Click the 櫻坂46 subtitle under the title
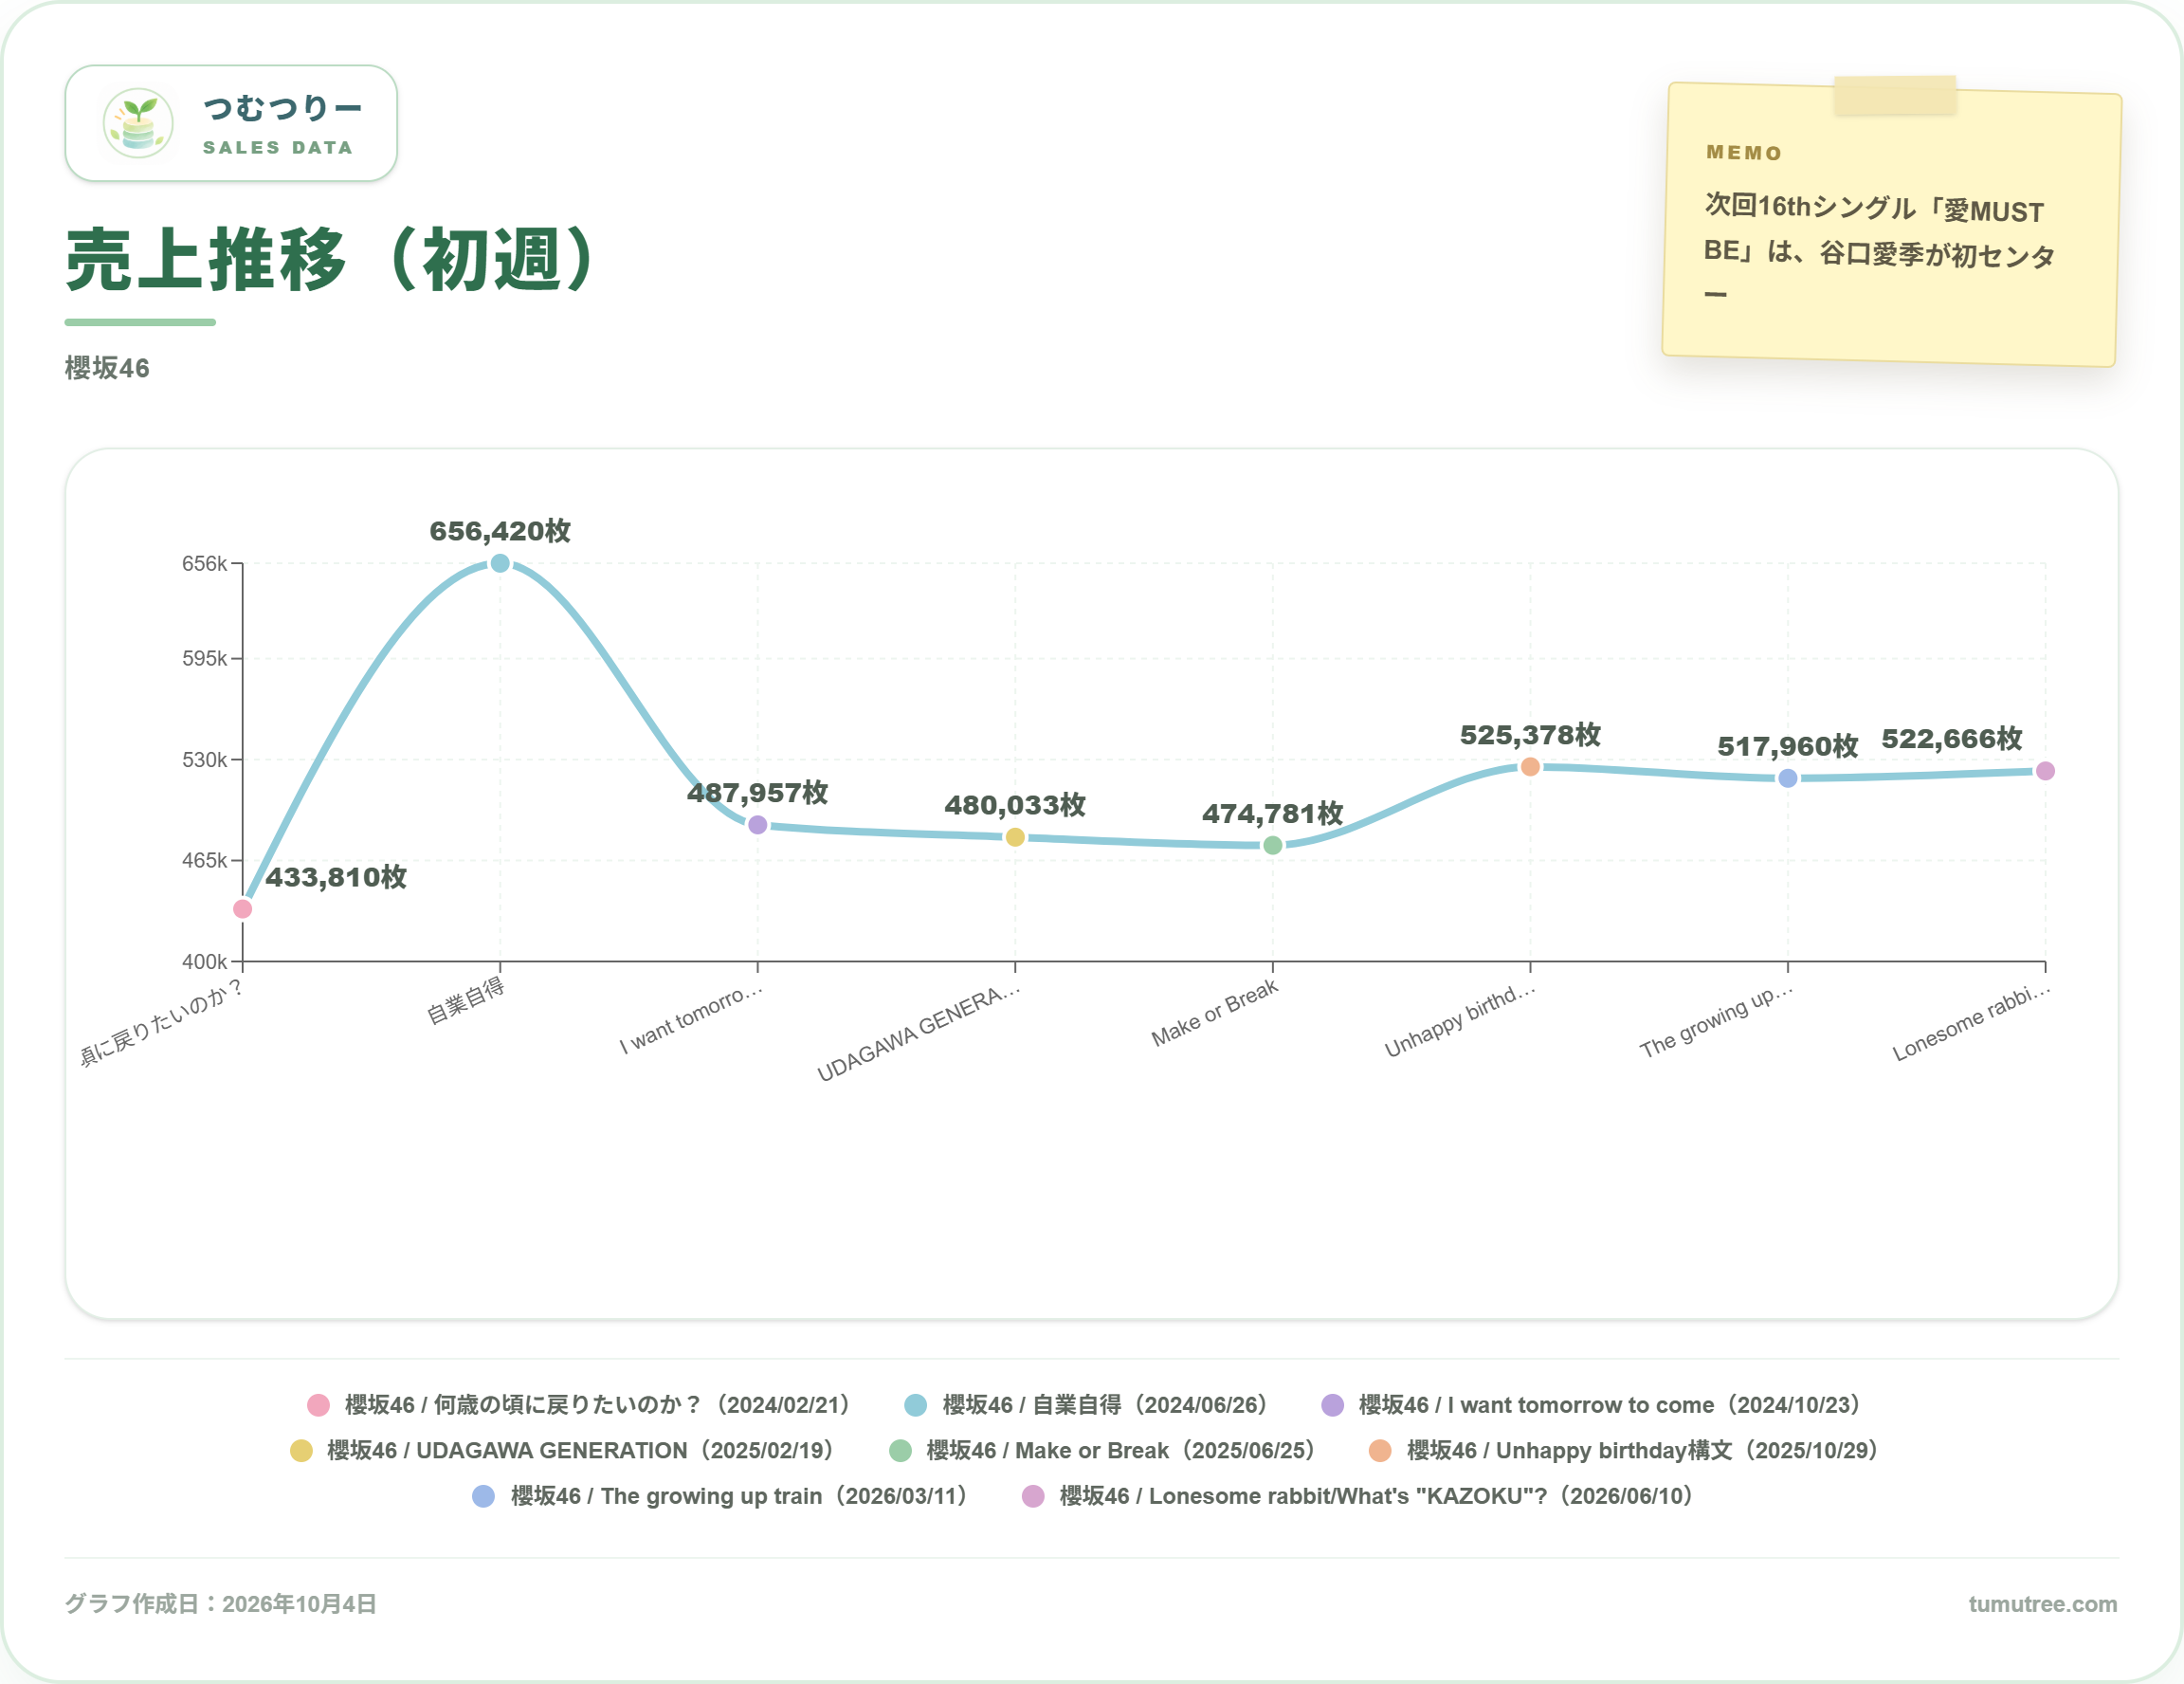The width and height of the screenshot is (2184, 1684). (107, 368)
